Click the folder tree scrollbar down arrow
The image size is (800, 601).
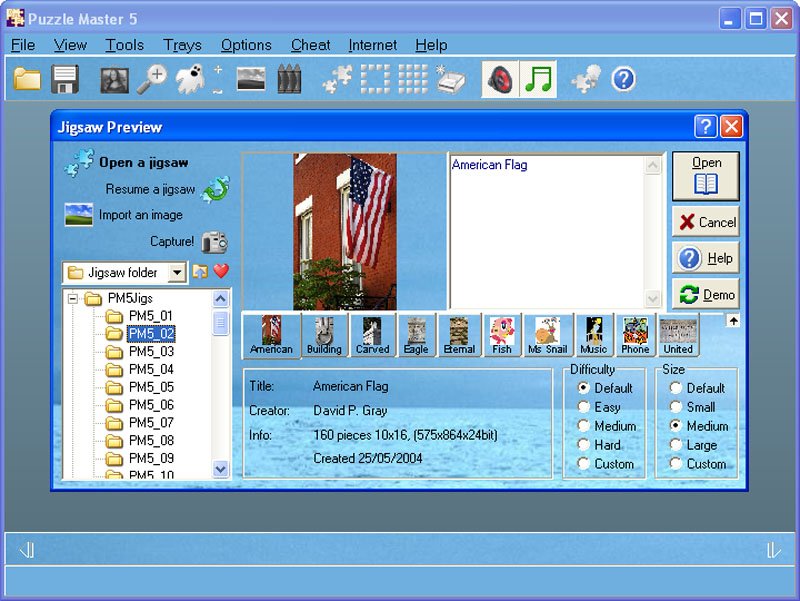click(220, 469)
